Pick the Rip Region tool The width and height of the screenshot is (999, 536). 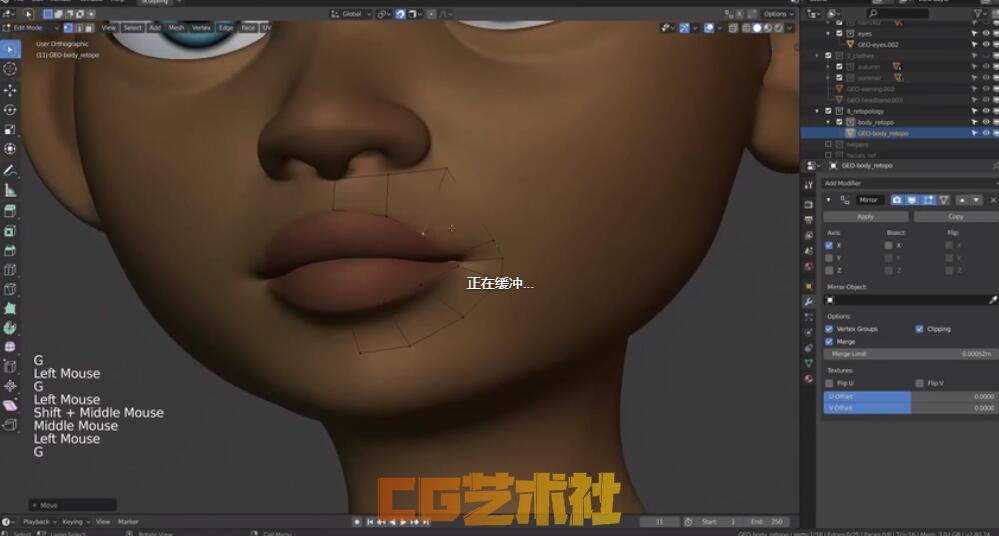[x=10, y=425]
